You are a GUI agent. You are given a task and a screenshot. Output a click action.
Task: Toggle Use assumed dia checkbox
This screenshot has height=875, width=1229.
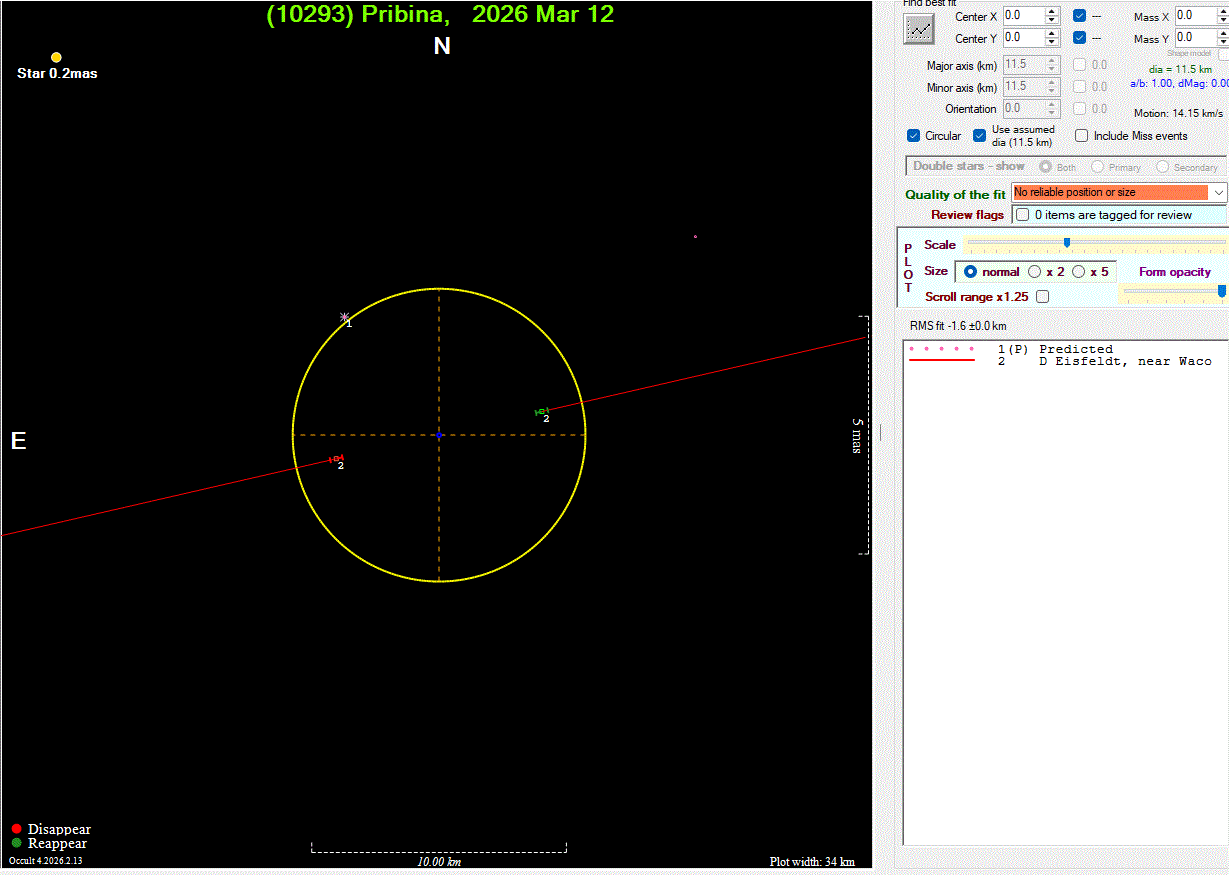point(980,136)
